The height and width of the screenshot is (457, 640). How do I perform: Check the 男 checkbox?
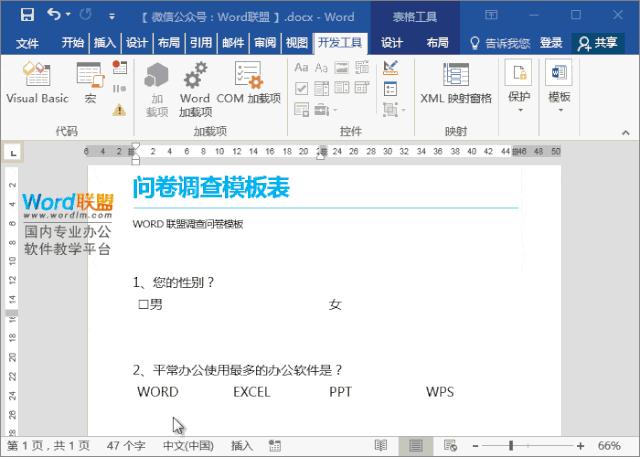click(x=143, y=304)
